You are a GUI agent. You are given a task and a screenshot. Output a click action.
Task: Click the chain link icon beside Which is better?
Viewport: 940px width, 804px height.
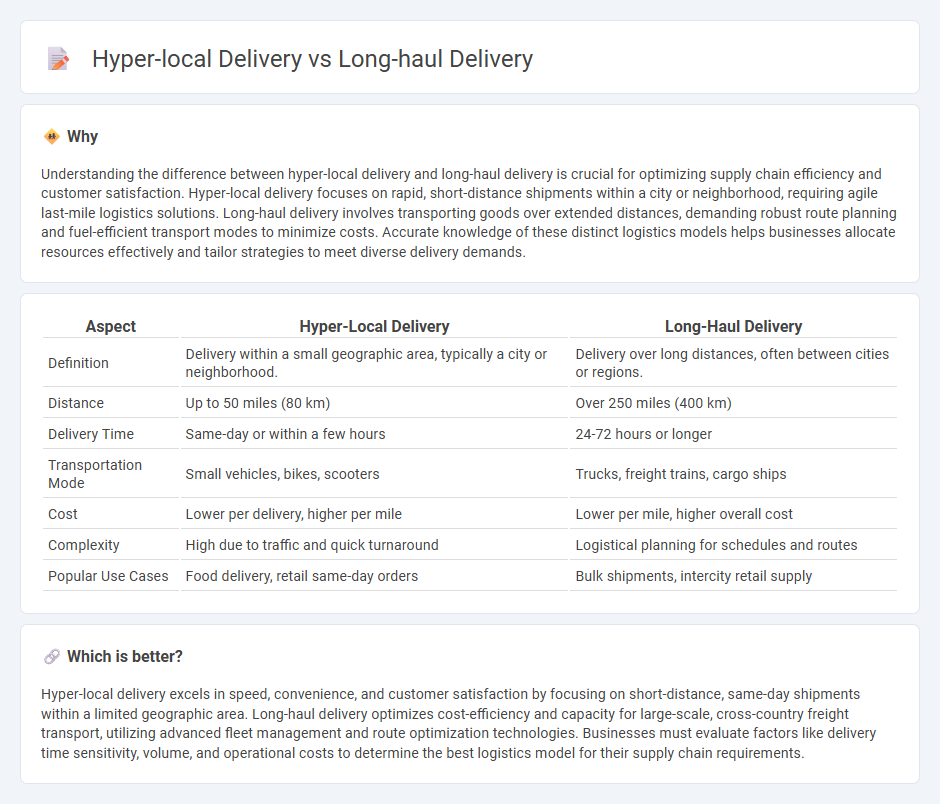(52, 657)
